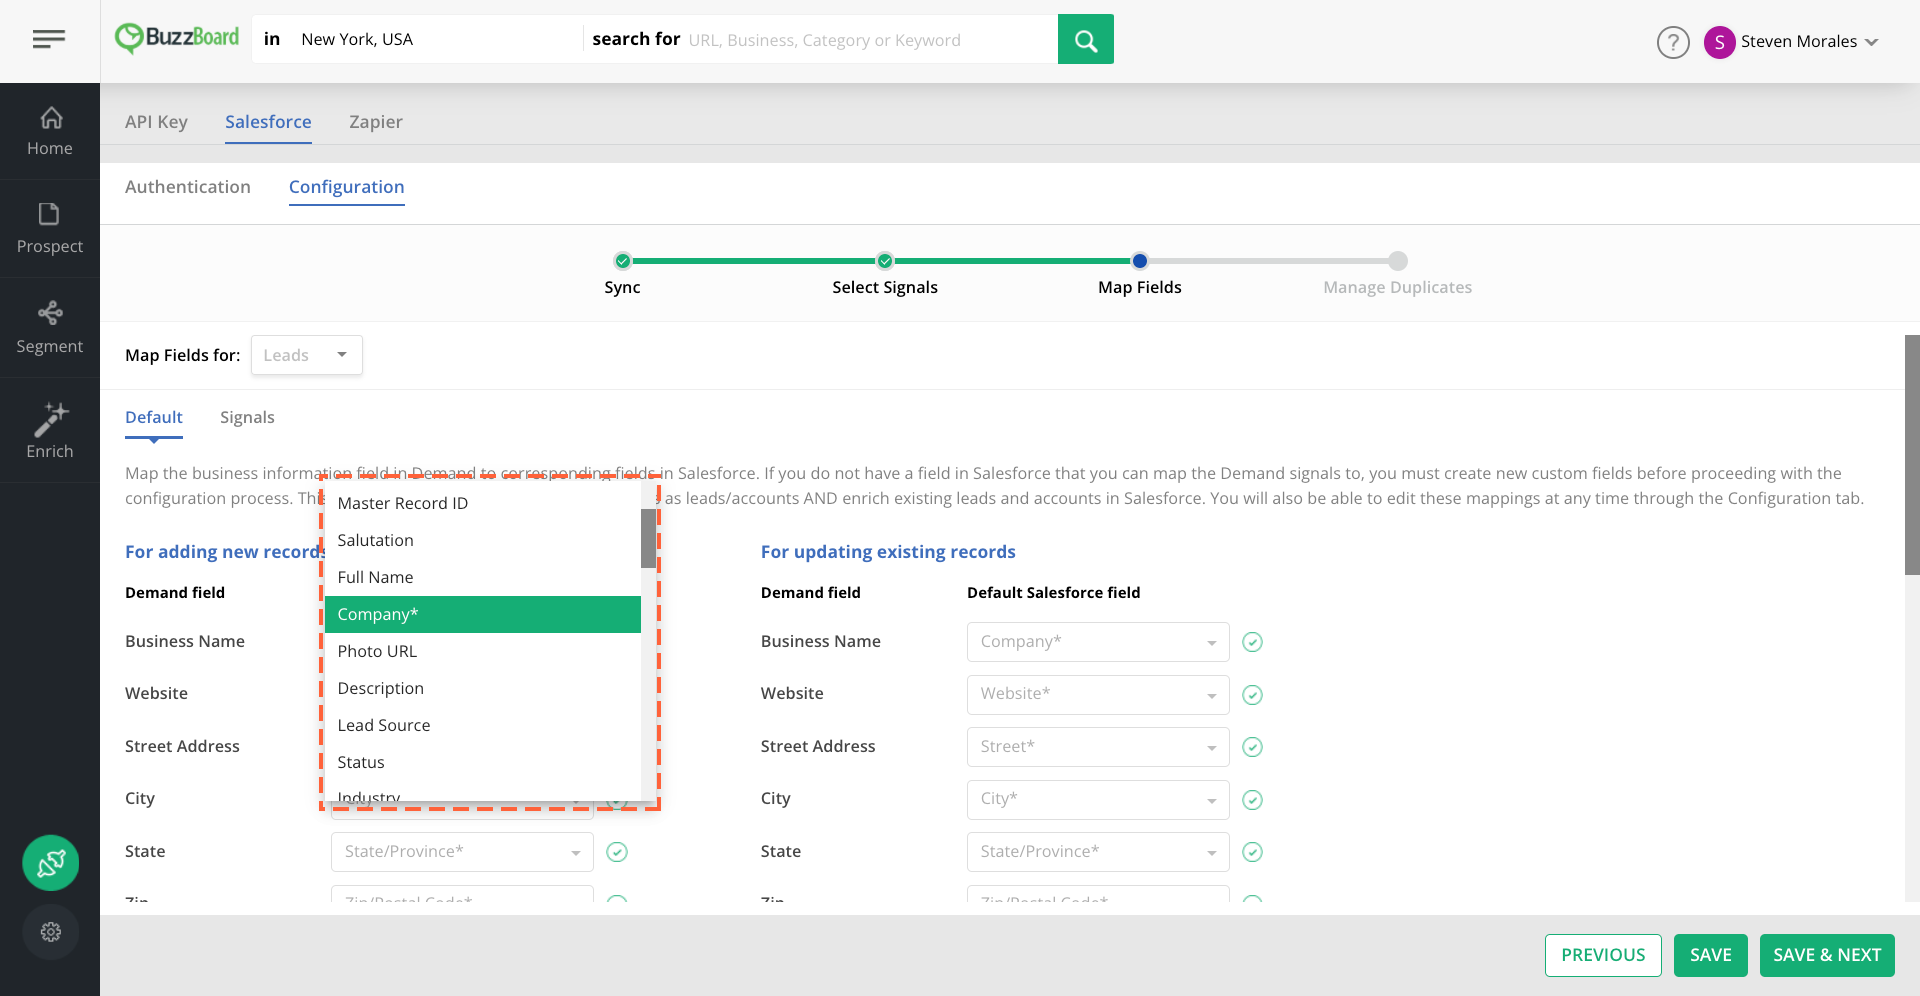Open the Configuration sub-tab
Screen dimensions: 1920x996
(x=347, y=187)
